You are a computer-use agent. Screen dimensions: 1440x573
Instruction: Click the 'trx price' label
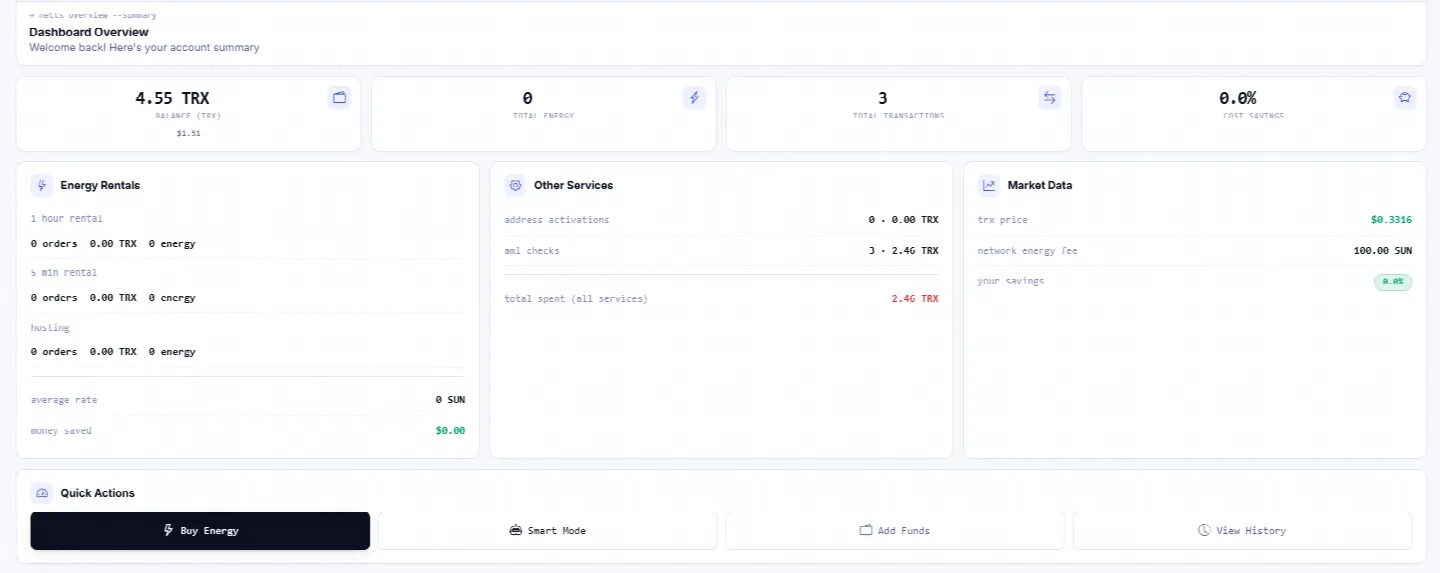pyautogui.click(x=1003, y=220)
